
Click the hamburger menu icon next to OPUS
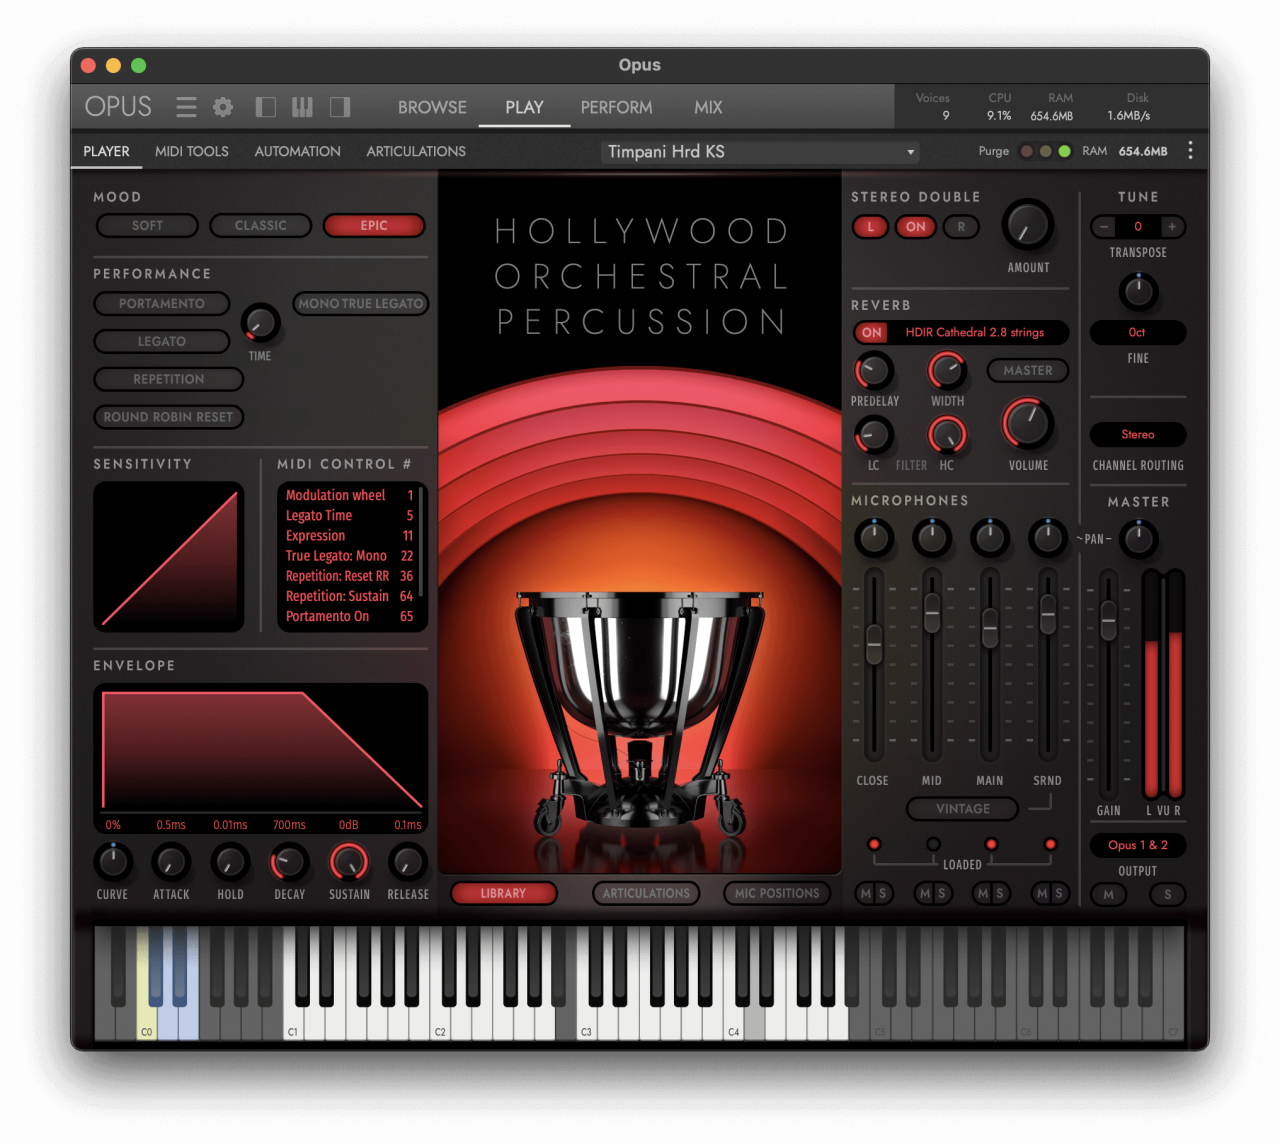point(185,107)
